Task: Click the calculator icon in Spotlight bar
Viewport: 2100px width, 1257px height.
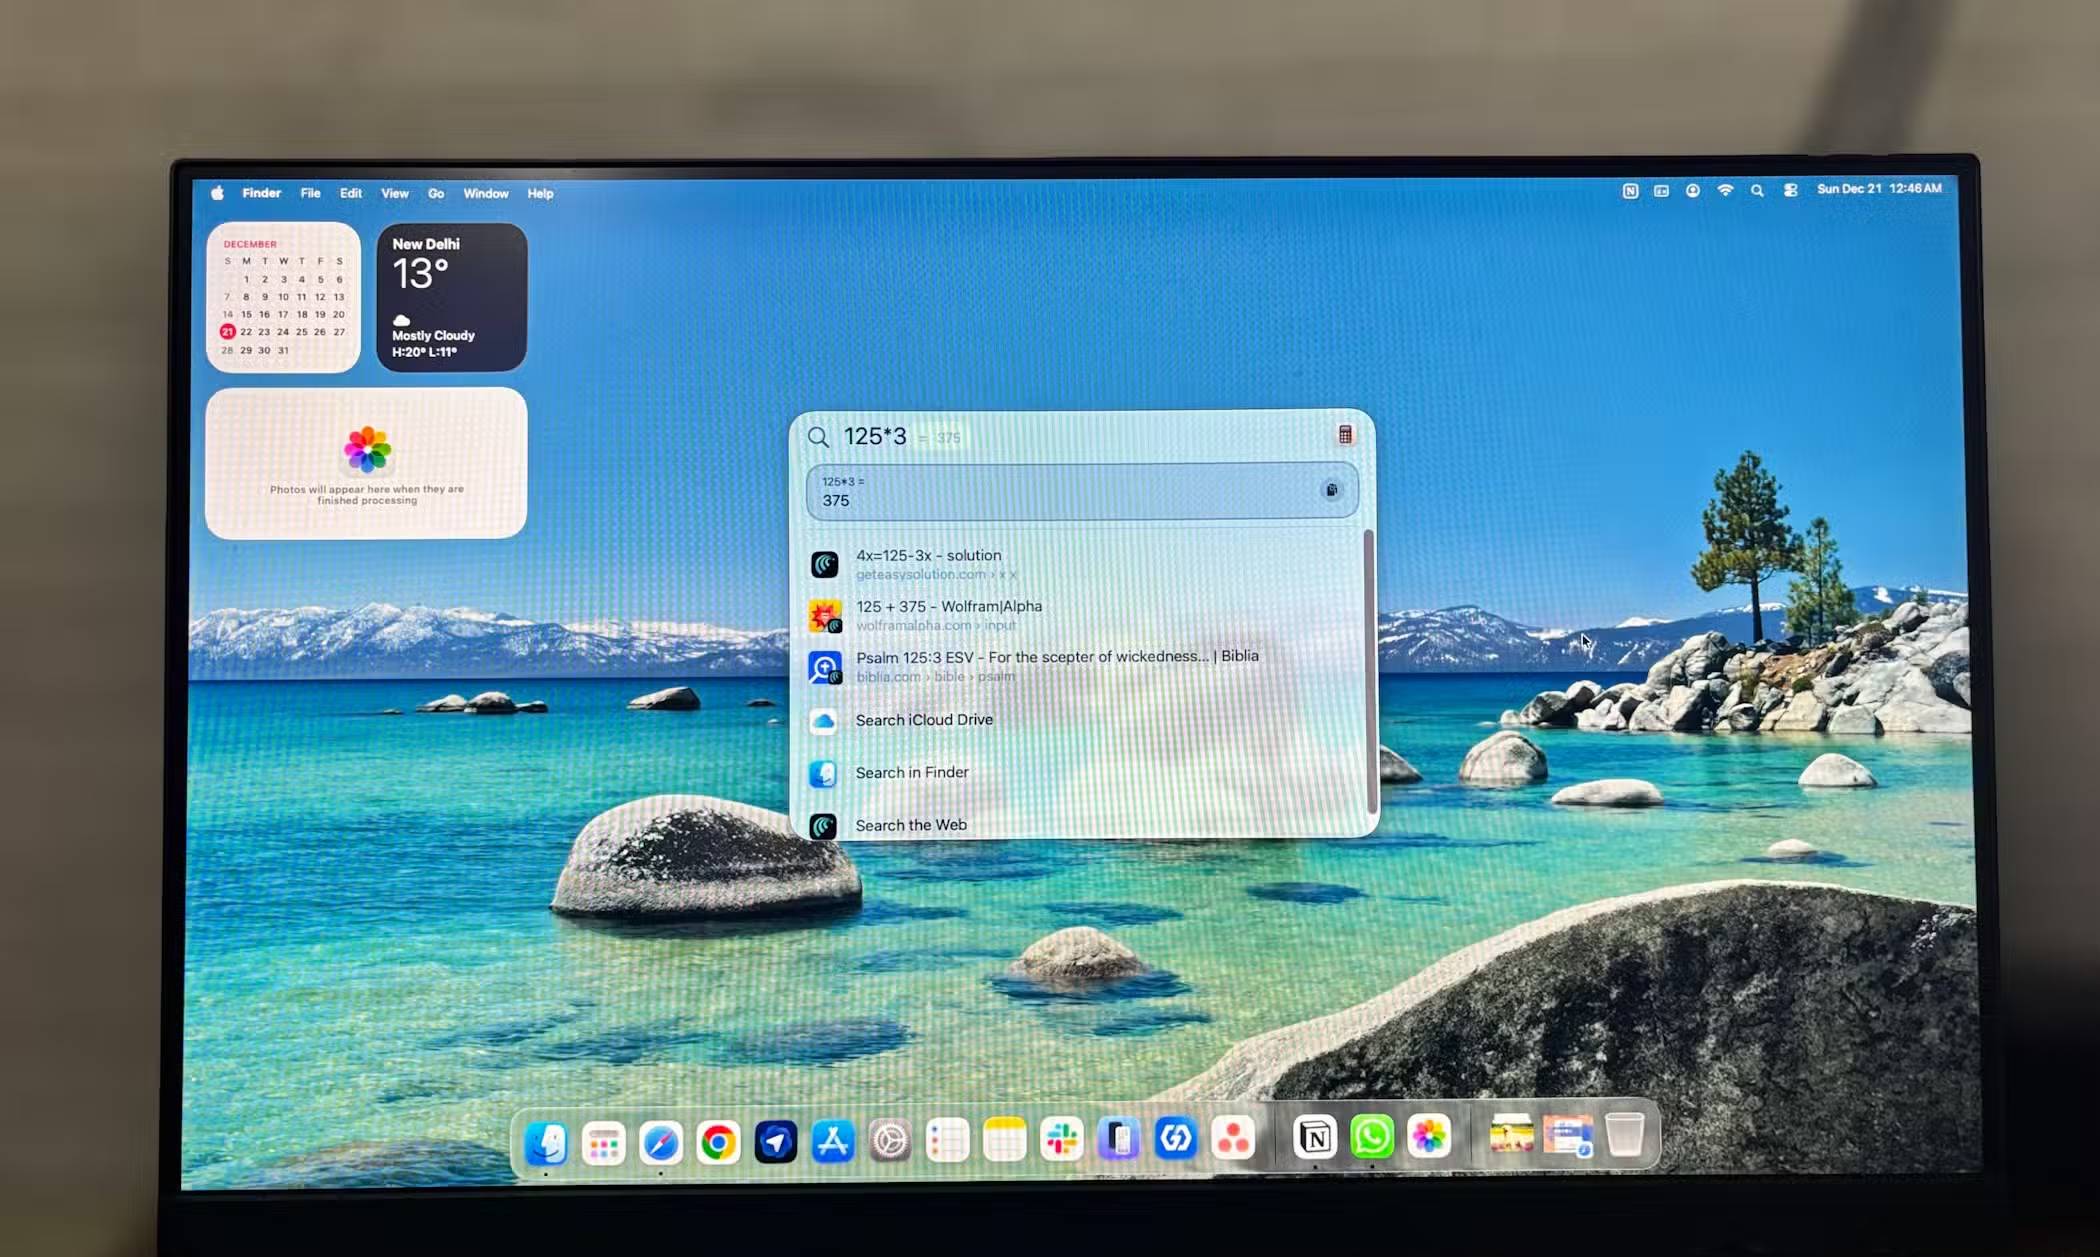Action: 1345,434
